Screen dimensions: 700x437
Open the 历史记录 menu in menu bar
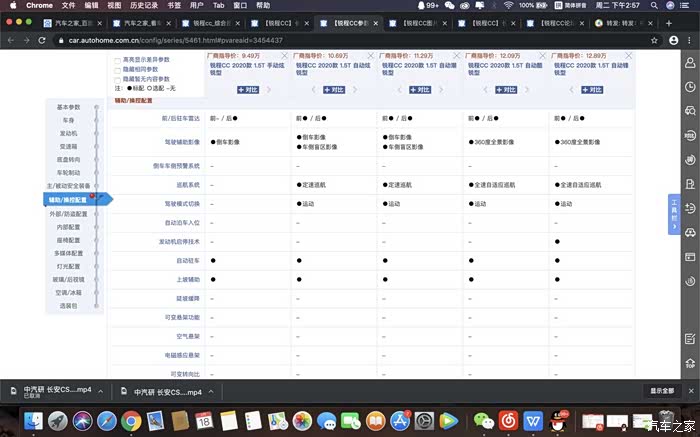coord(145,5)
